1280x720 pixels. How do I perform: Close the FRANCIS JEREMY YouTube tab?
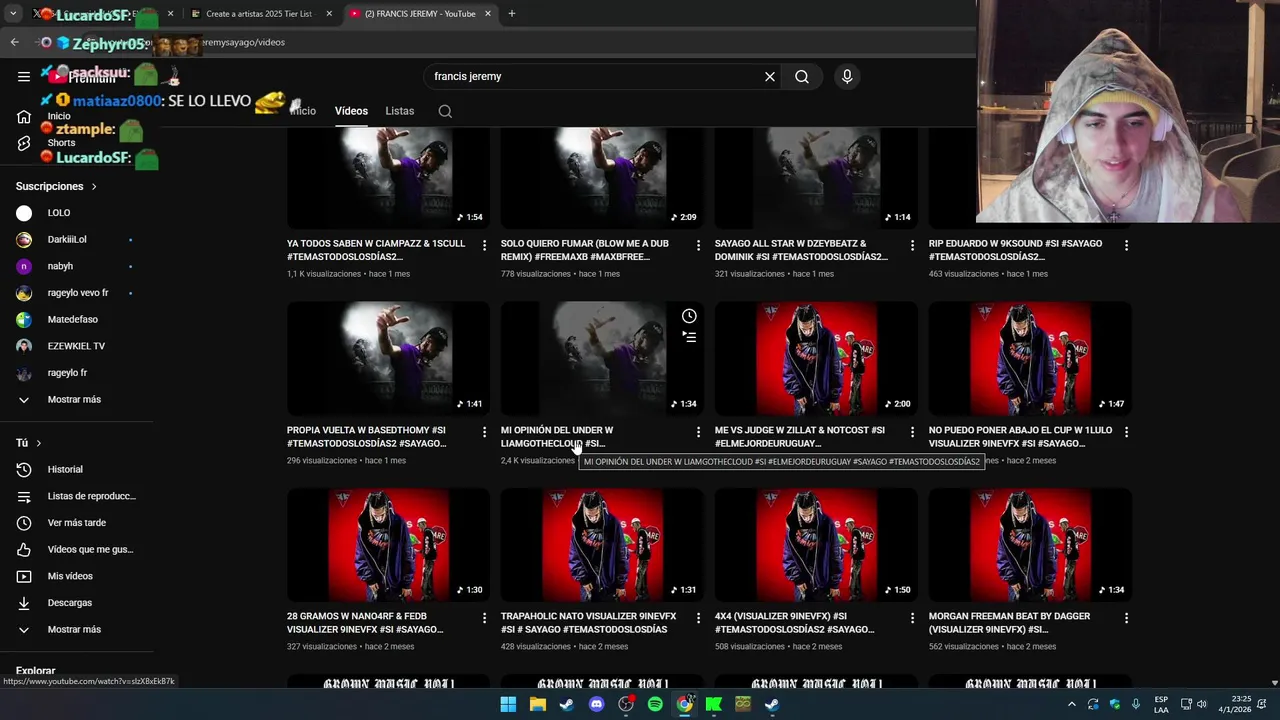(x=488, y=14)
